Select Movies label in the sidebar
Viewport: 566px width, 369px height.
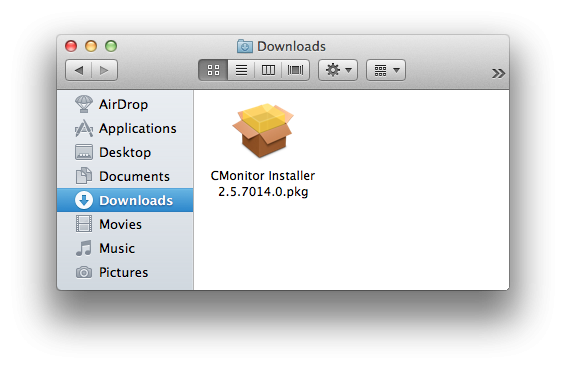point(121,225)
